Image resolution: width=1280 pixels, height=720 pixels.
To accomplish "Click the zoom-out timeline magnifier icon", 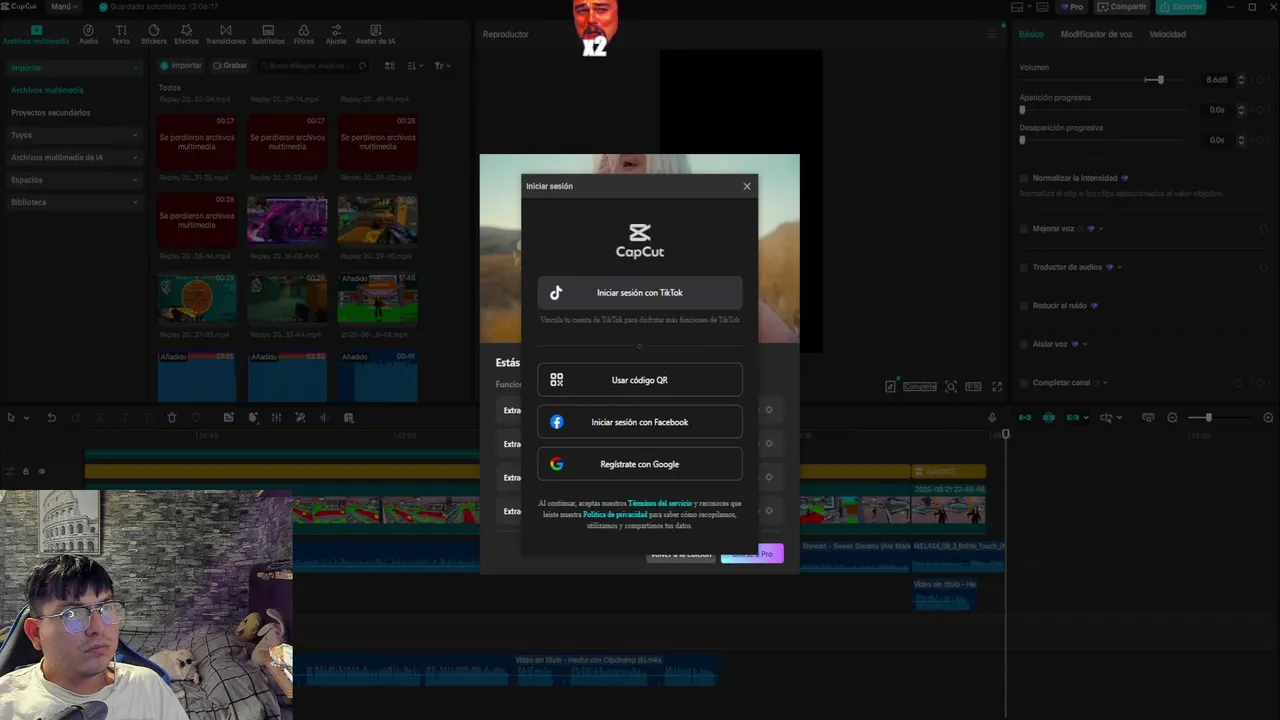I will point(1172,417).
